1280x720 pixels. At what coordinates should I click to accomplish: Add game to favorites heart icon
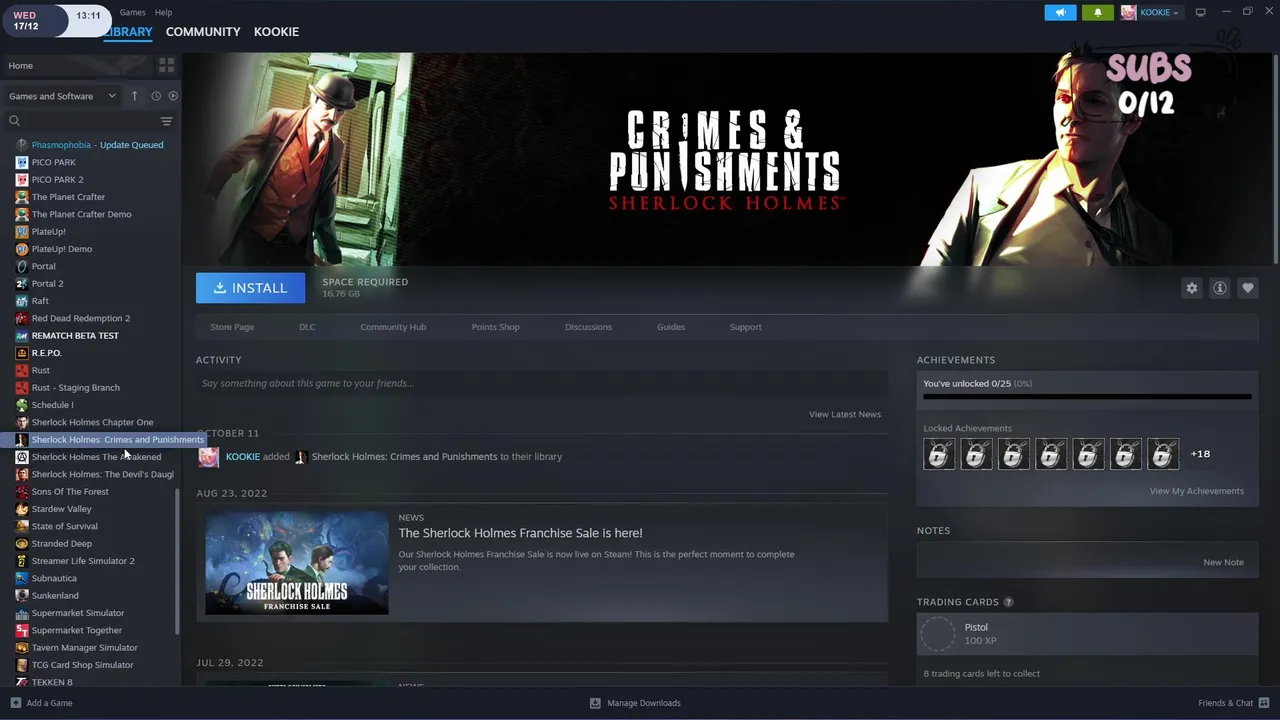point(1247,288)
